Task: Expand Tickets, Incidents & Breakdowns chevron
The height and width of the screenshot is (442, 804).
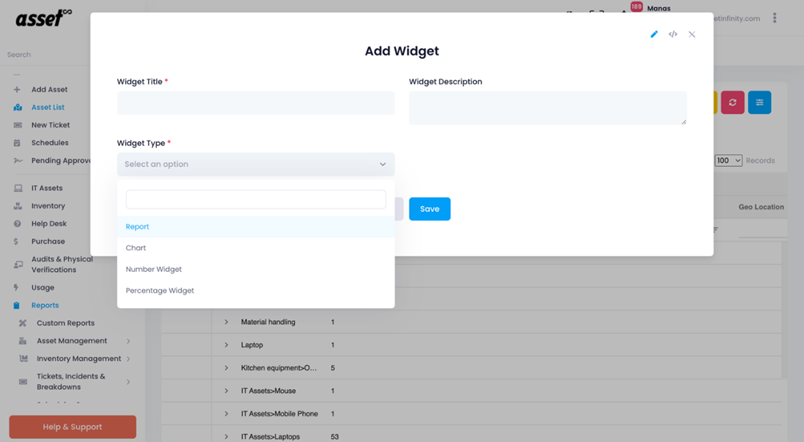Action: tap(128, 382)
